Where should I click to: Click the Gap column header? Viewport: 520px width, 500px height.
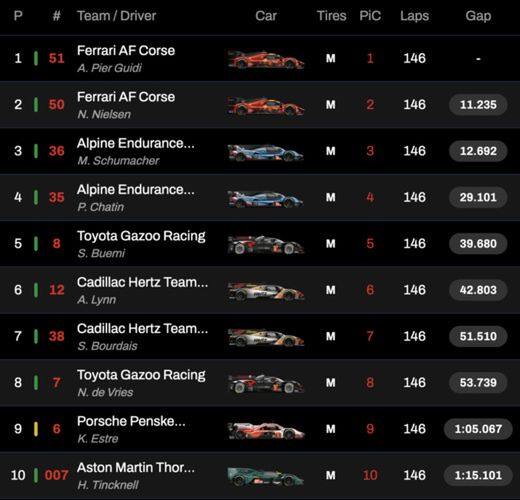pyautogui.click(x=478, y=16)
